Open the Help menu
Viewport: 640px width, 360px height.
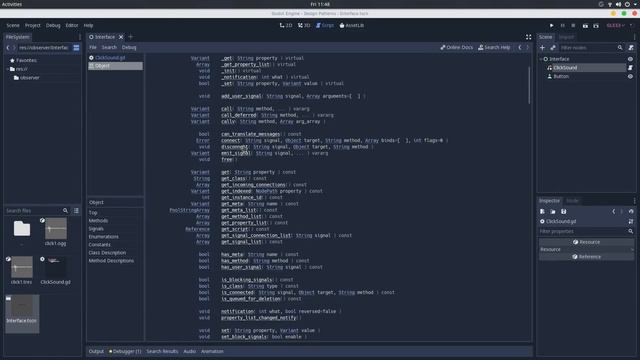pos(88,25)
